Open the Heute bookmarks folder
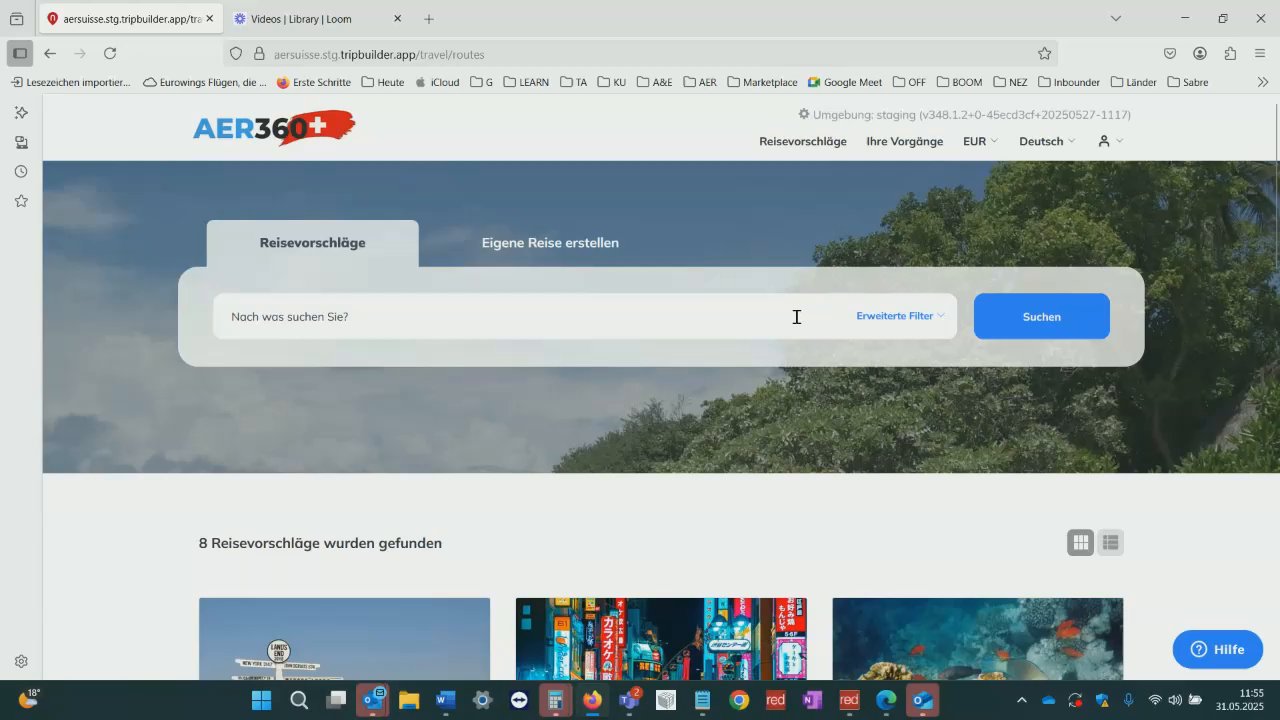The width and height of the screenshot is (1280, 720). (382, 82)
